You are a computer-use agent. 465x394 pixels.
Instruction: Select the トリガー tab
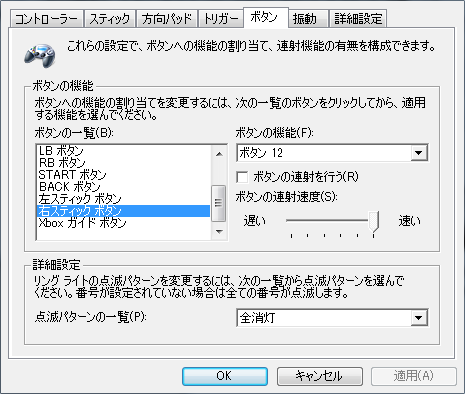pos(221,19)
